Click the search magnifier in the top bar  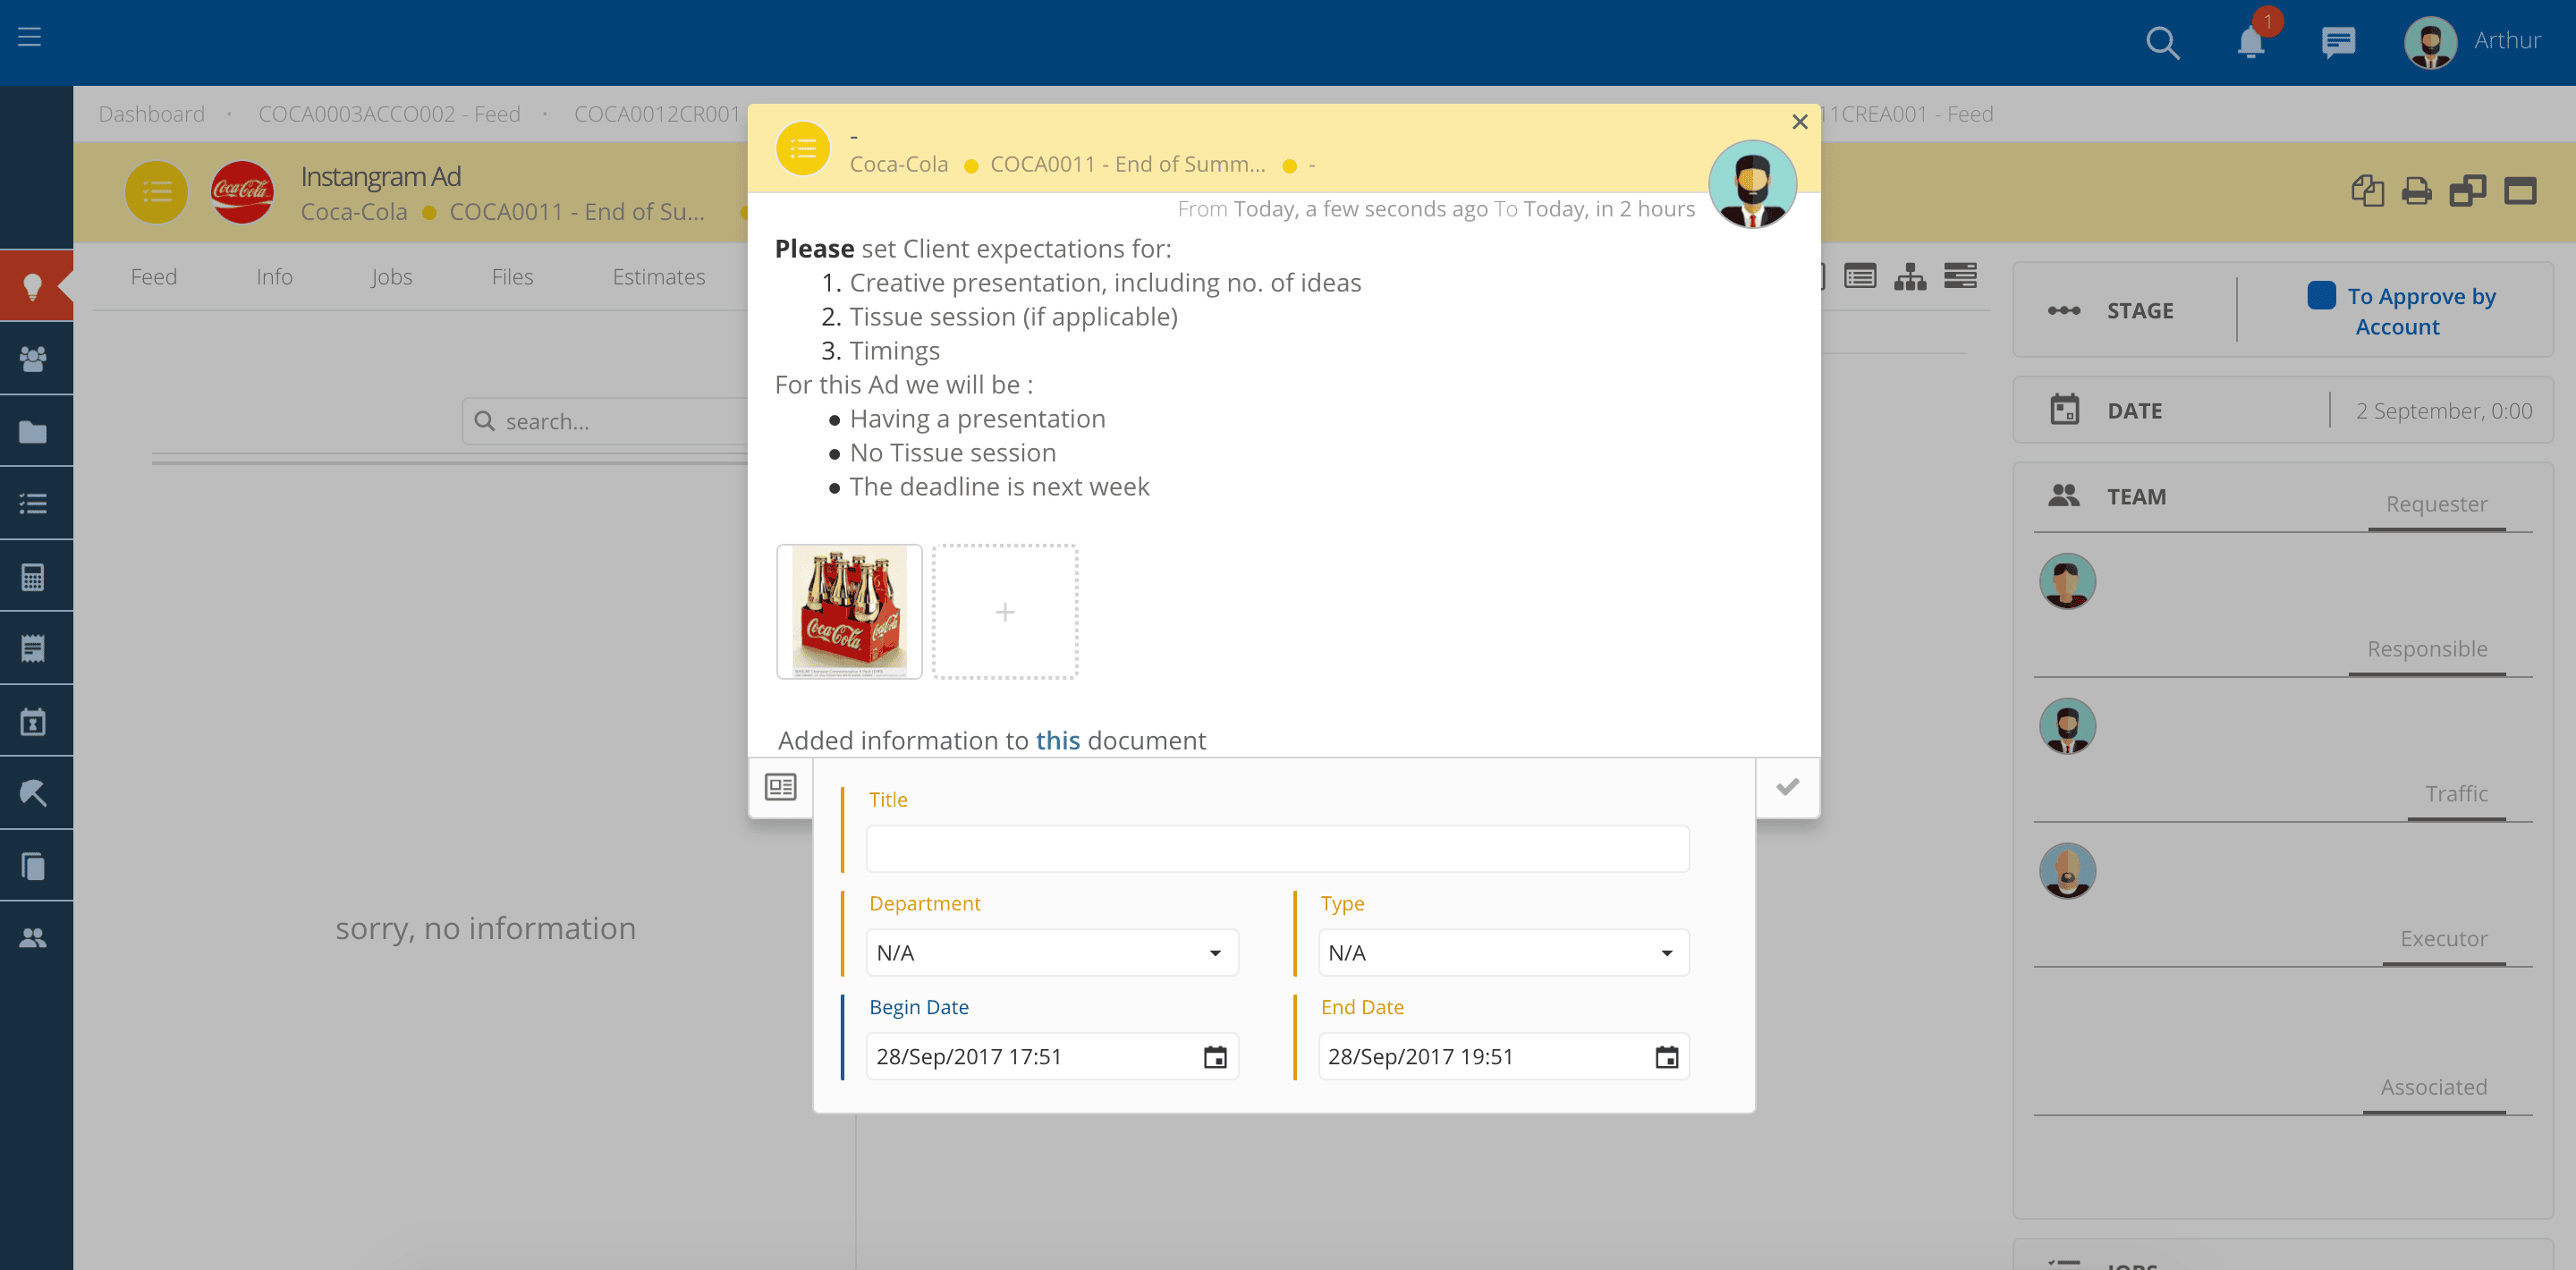[2162, 42]
